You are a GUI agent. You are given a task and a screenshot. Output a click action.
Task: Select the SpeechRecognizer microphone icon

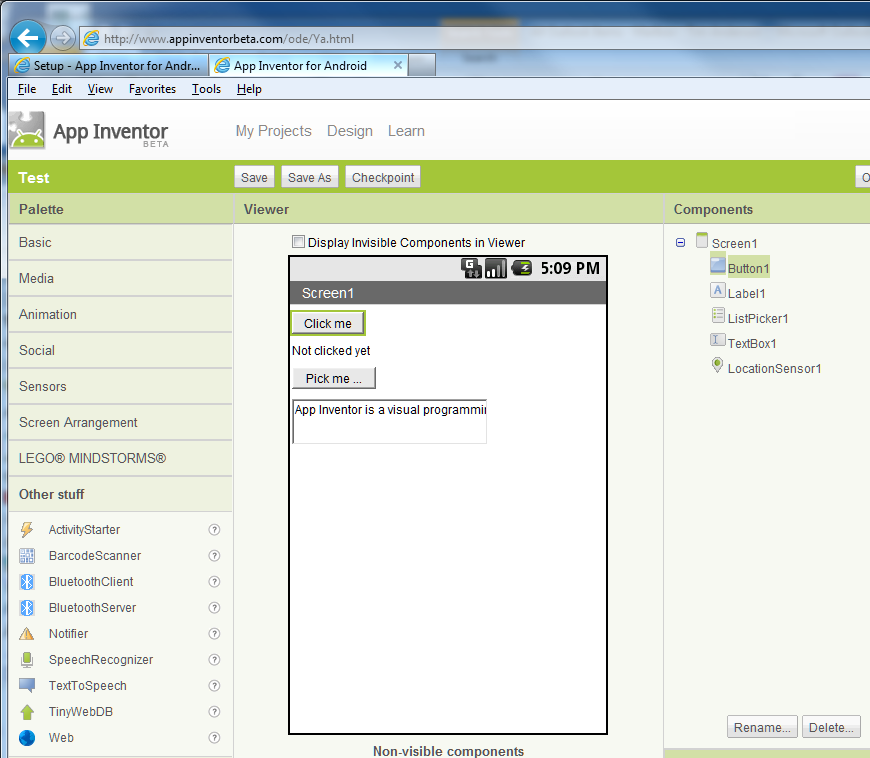(x=27, y=660)
